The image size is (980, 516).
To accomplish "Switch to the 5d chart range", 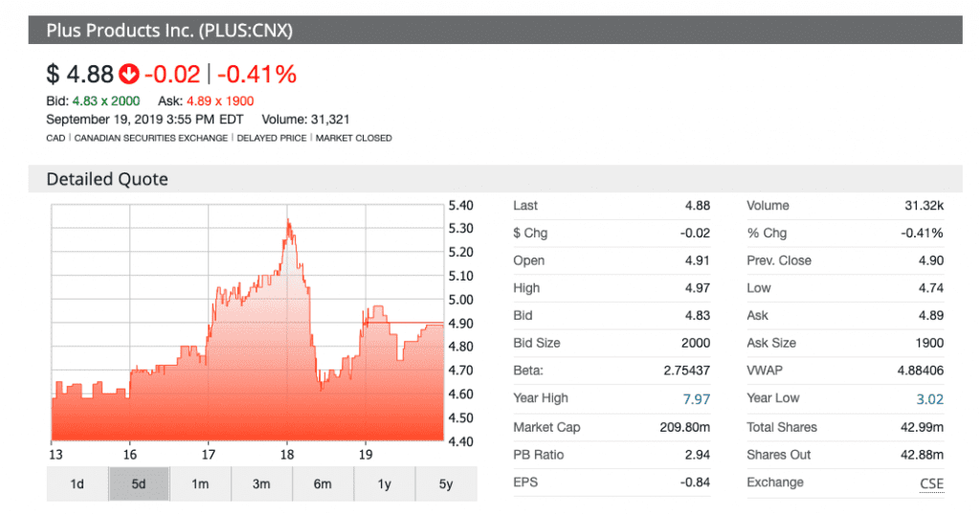I will click(x=139, y=485).
